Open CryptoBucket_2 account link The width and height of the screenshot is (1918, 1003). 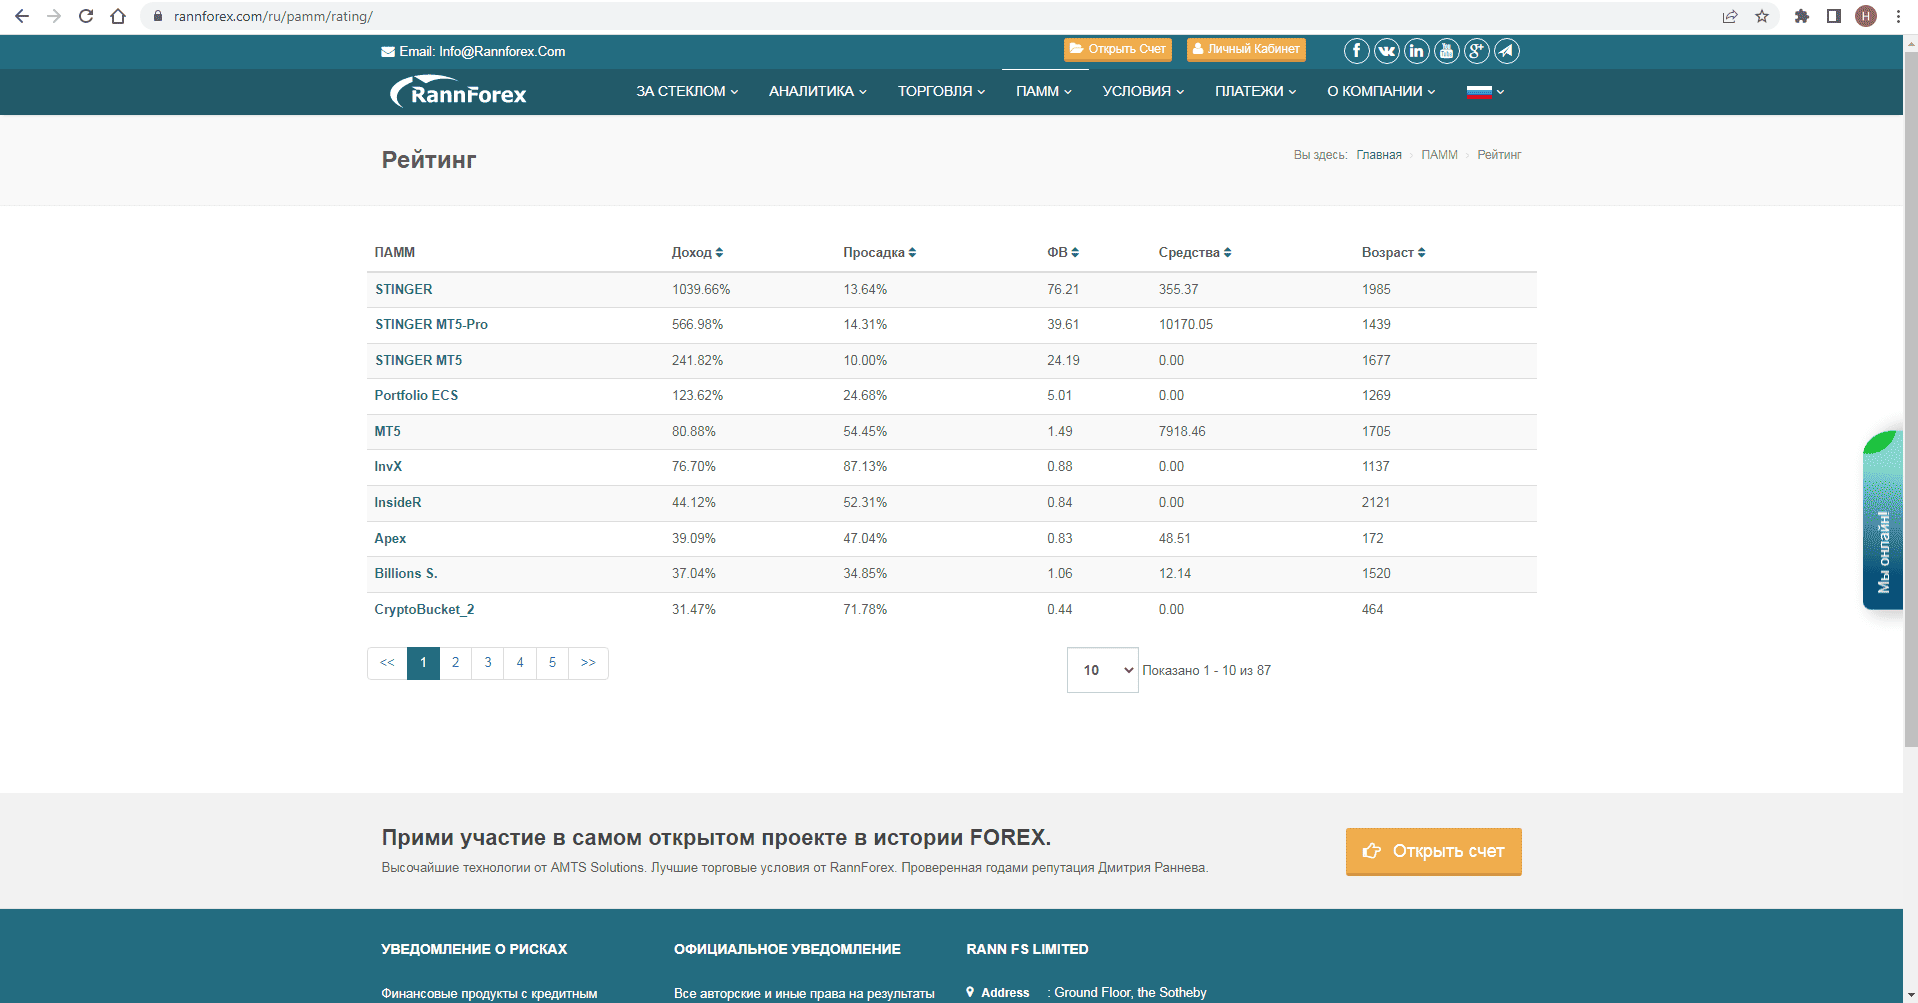point(424,609)
